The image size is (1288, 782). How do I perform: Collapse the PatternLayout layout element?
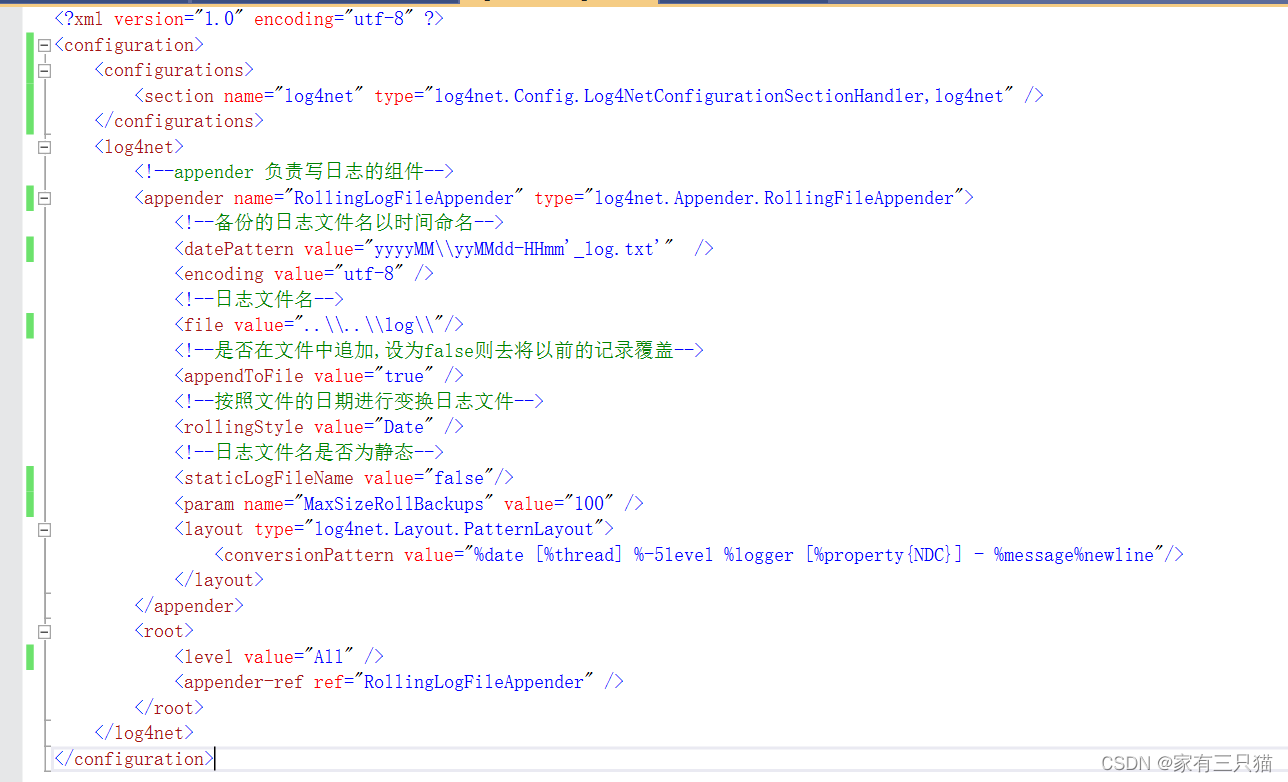pos(44,529)
